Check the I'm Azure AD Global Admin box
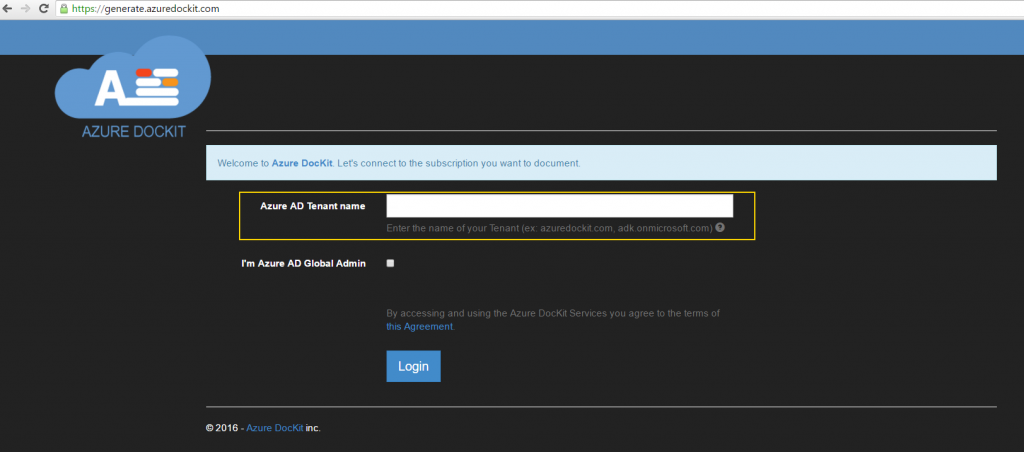This screenshot has width=1024, height=452. [x=391, y=263]
